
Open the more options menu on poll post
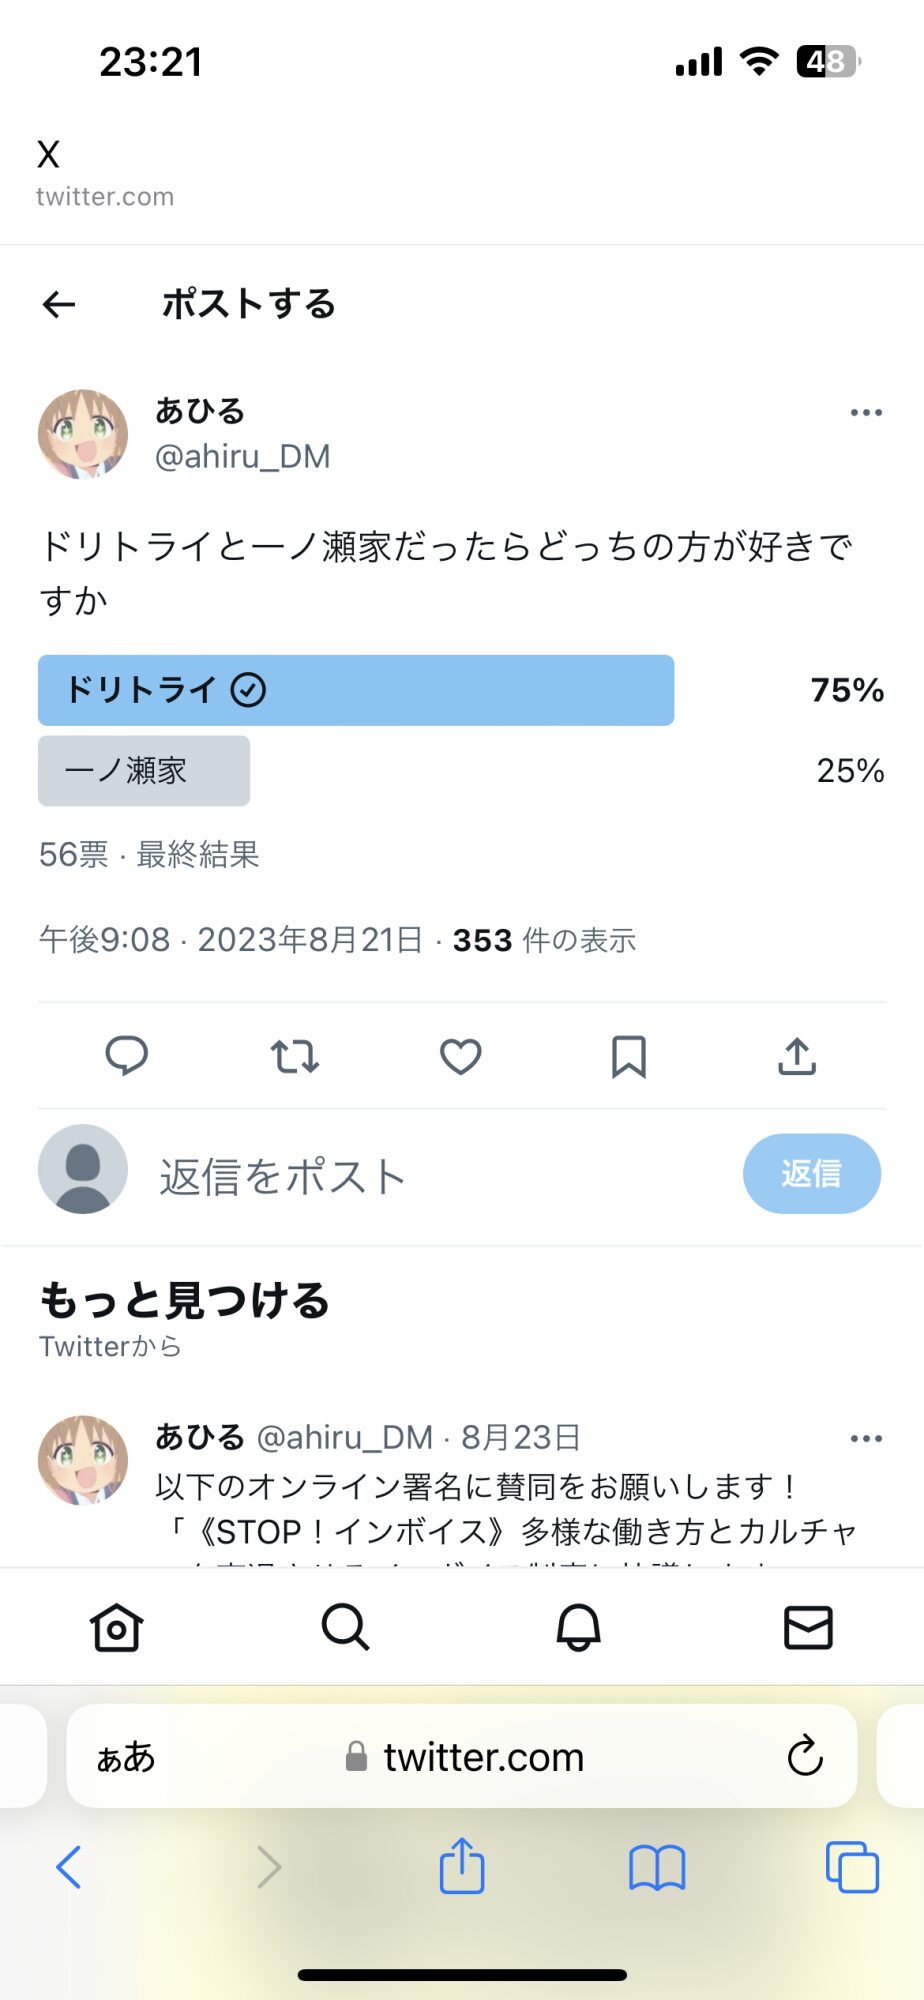click(x=866, y=412)
